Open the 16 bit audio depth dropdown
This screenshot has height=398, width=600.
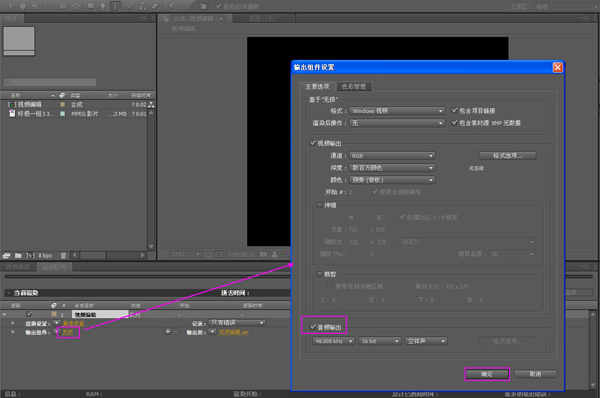point(380,341)
